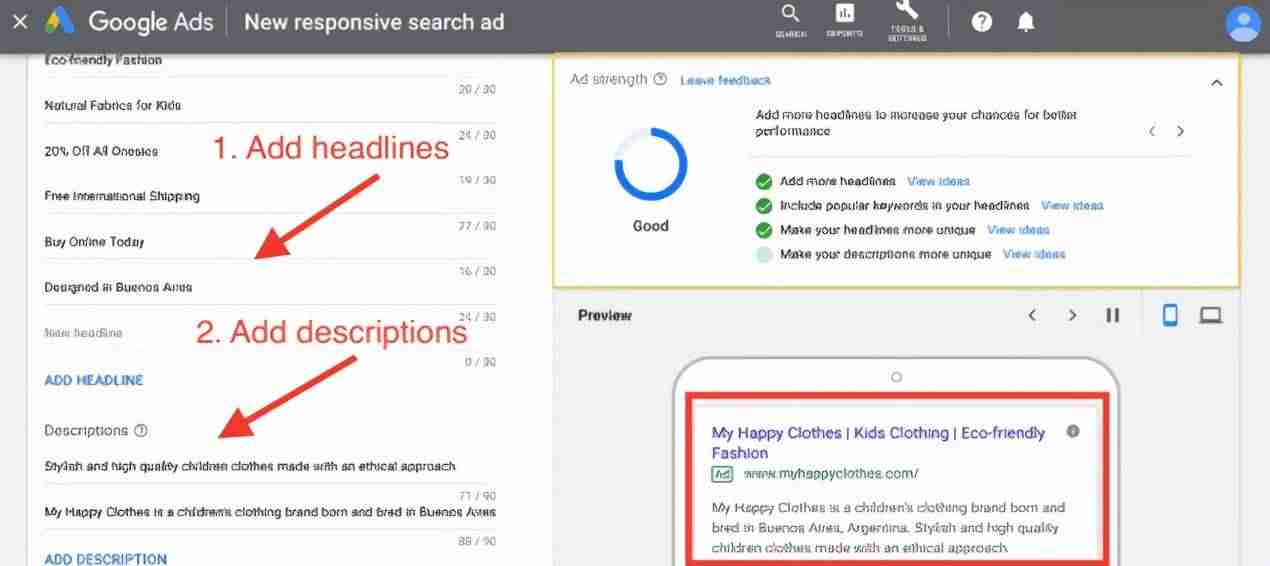The image size is (1270, 566).
Task: Open the account profile avatar
Action: (x=1243, y=23)
